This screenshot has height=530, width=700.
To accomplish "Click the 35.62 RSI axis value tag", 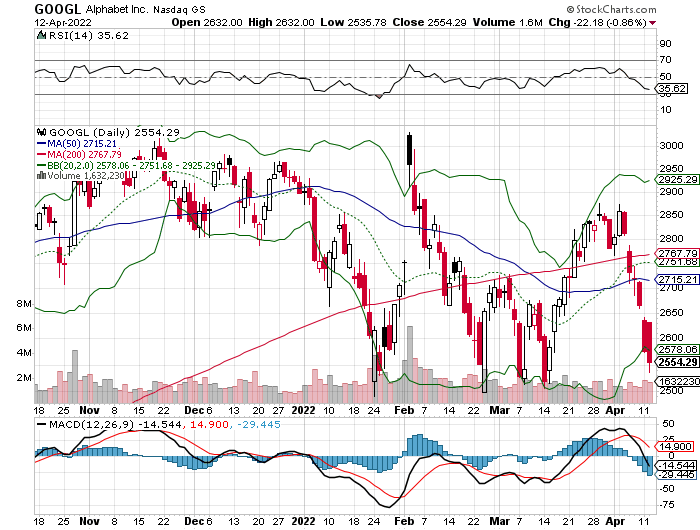I will click(x=671, y=88).
